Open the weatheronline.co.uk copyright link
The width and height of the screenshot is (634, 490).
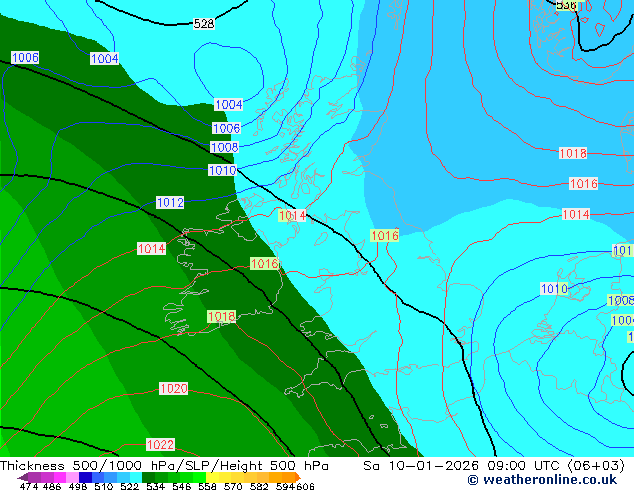coord(542,480)
